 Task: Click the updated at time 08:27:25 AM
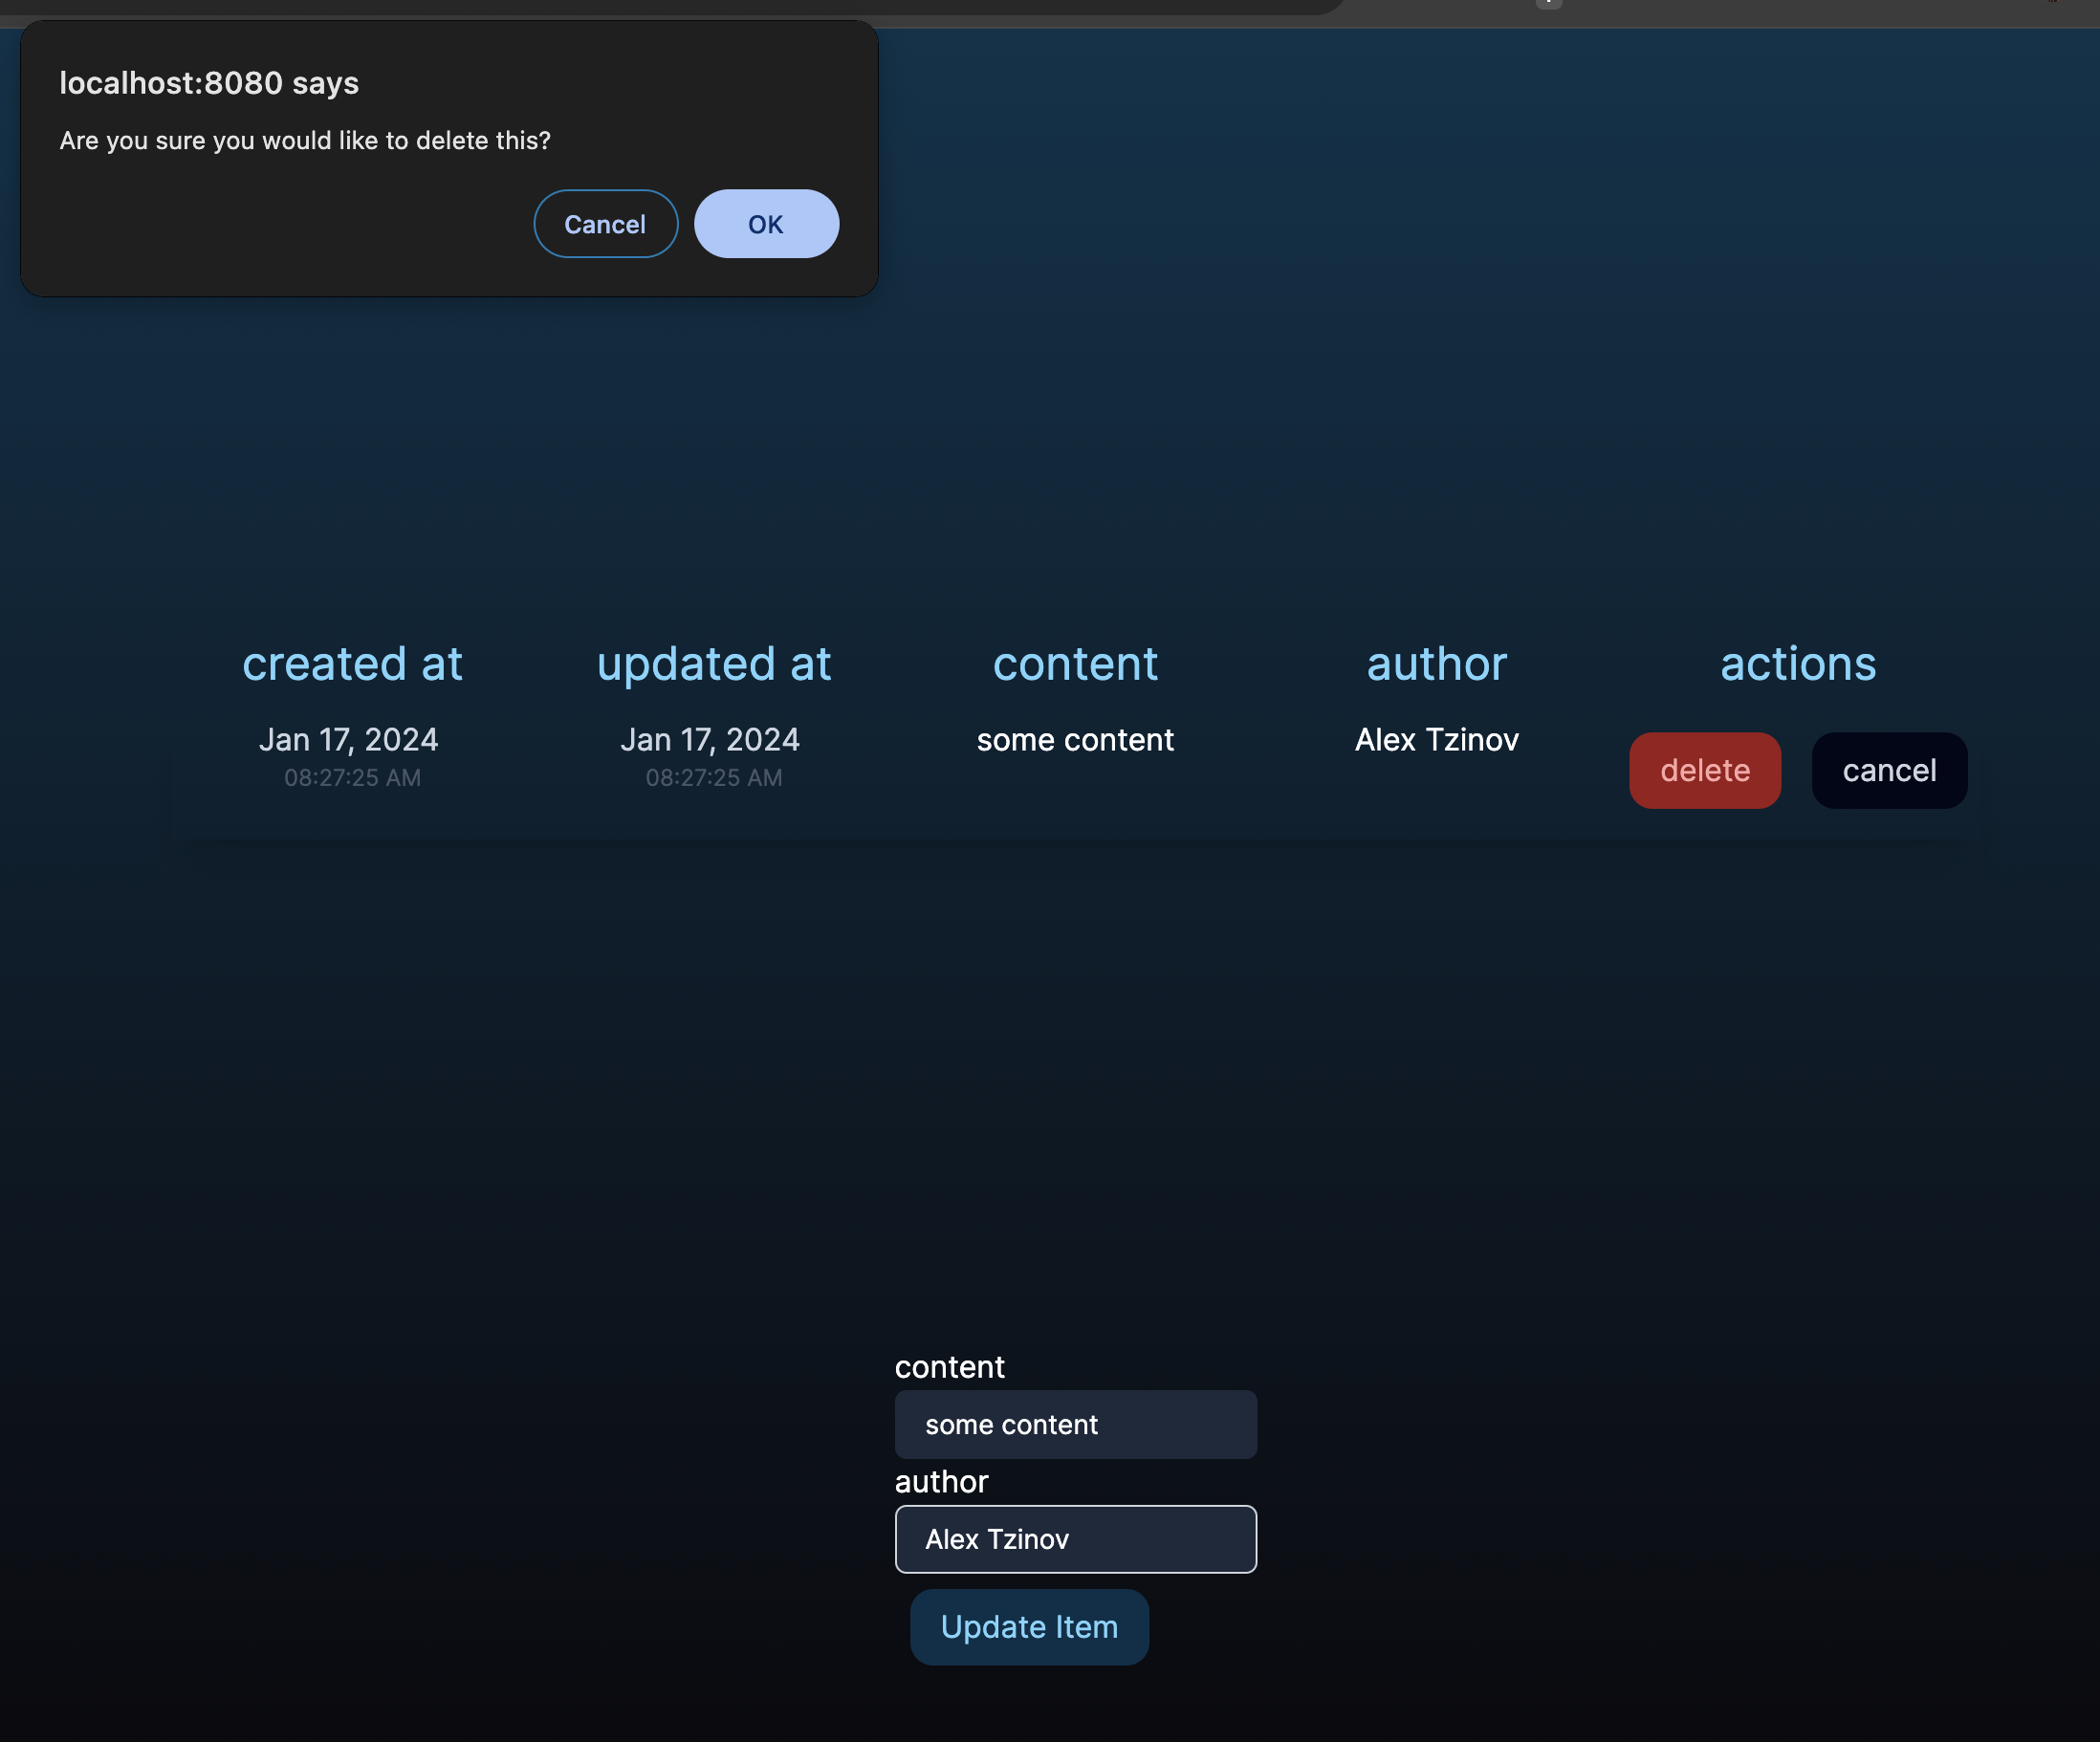713,777
